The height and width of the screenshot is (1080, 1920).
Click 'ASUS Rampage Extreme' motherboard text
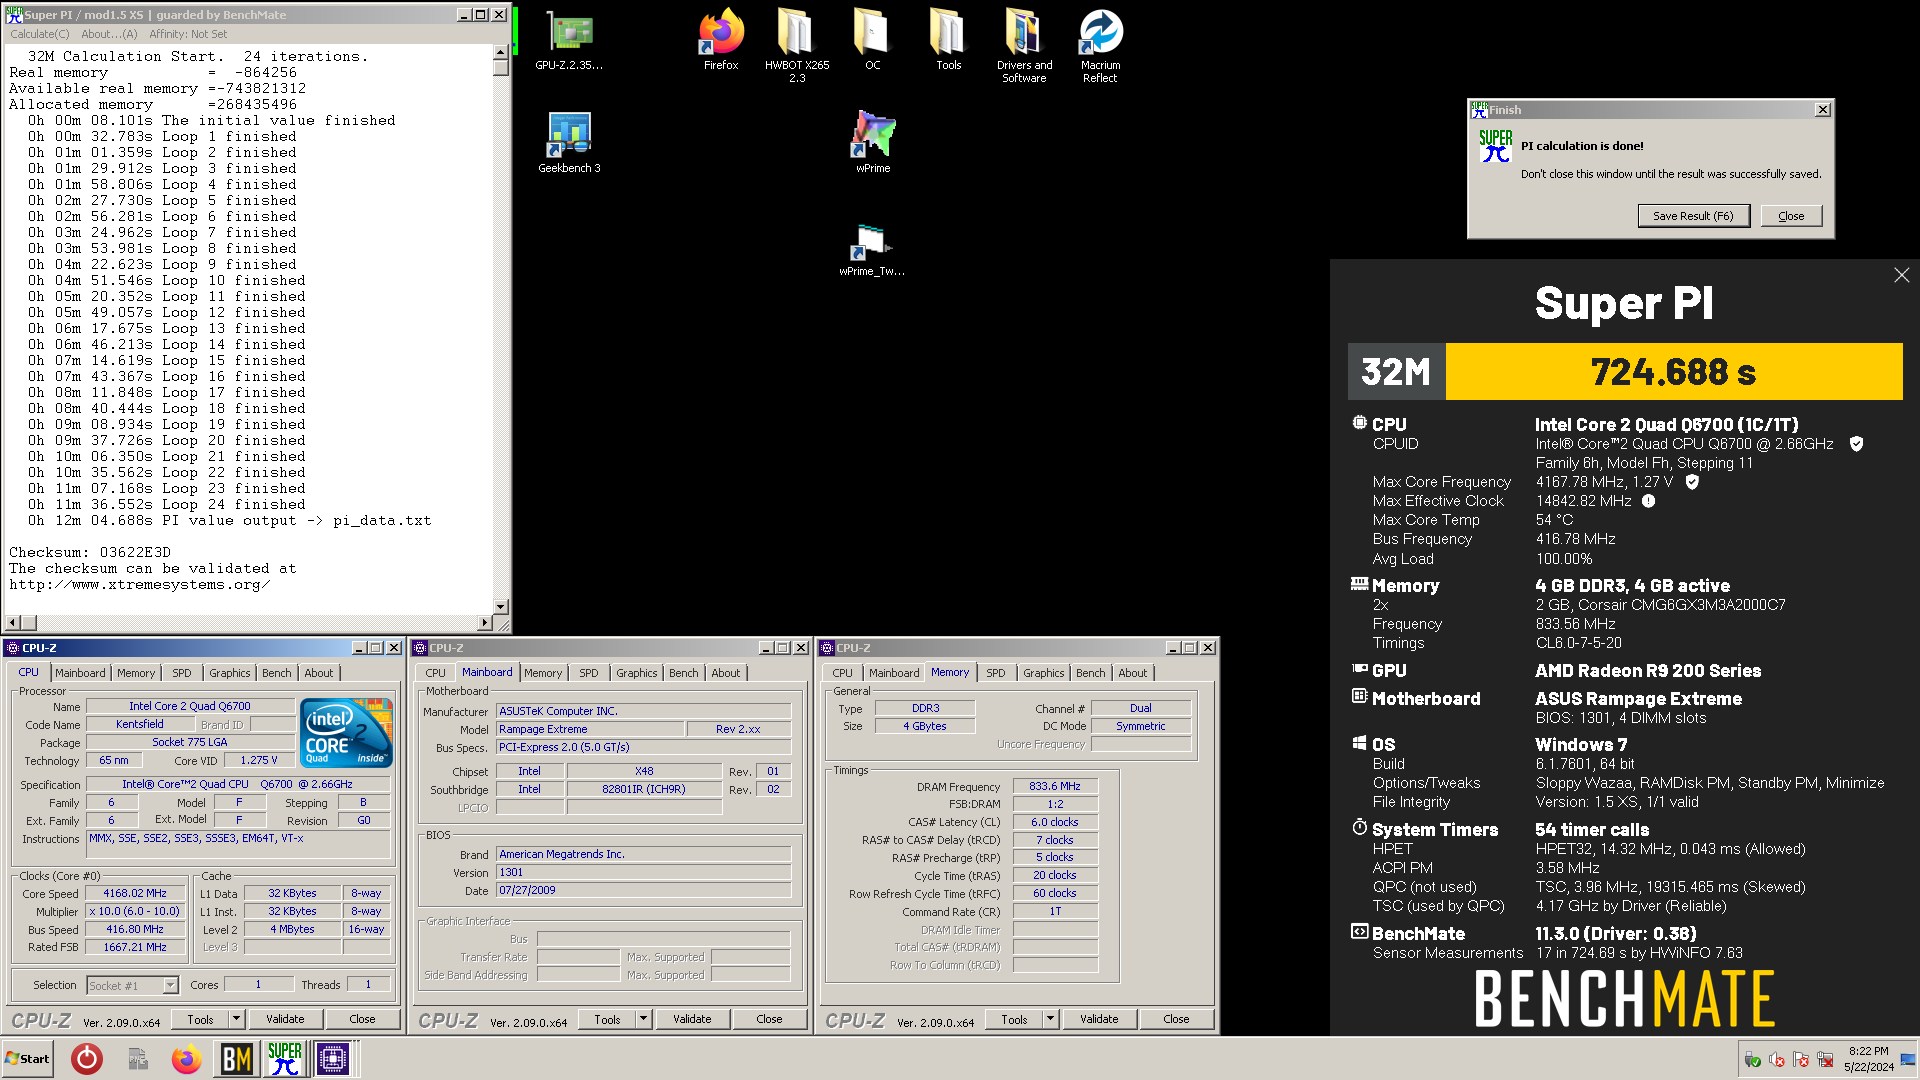[1638, 699]
